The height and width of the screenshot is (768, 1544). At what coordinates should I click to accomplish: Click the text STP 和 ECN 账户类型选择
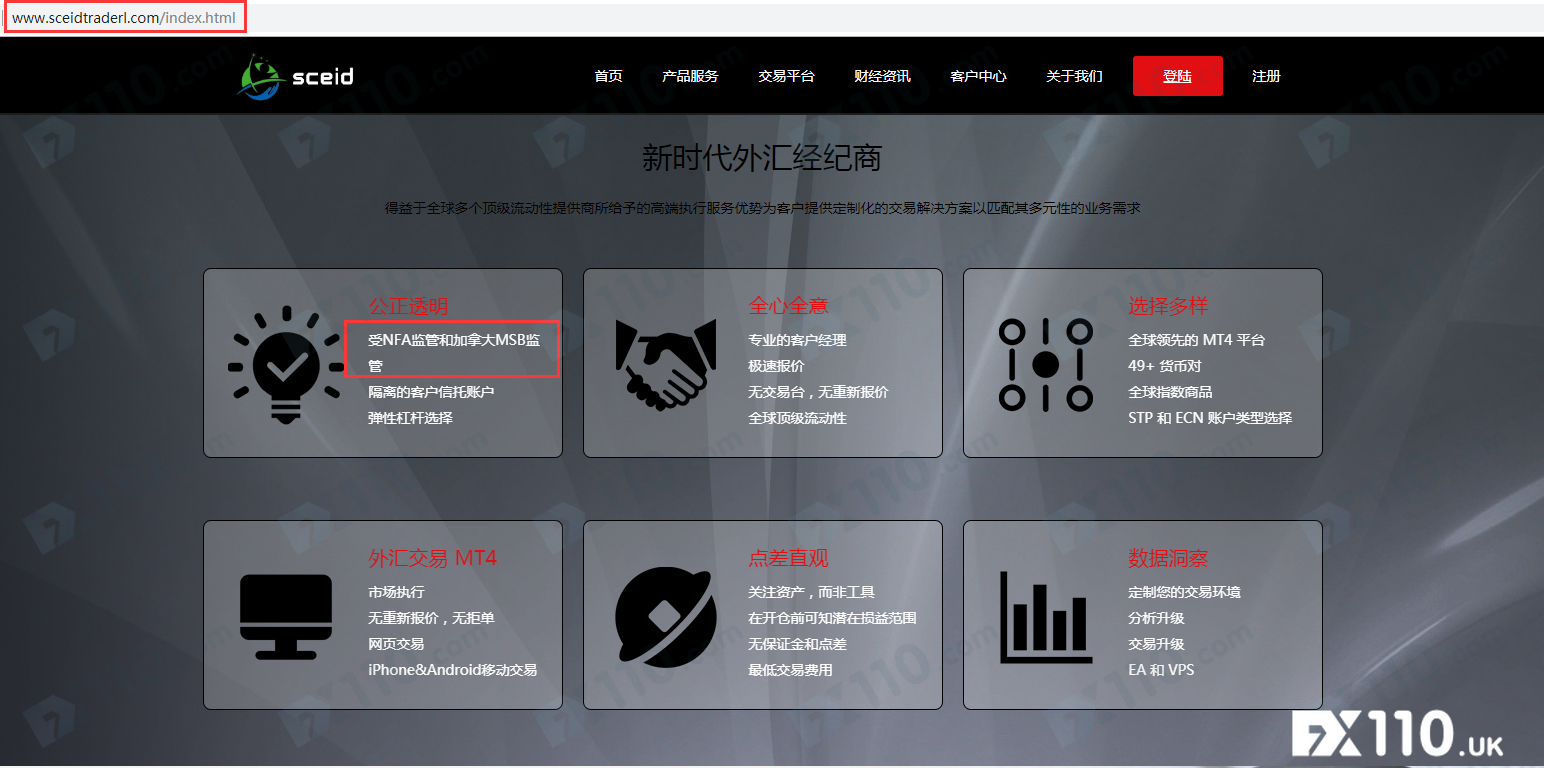tap(1210, 418)
